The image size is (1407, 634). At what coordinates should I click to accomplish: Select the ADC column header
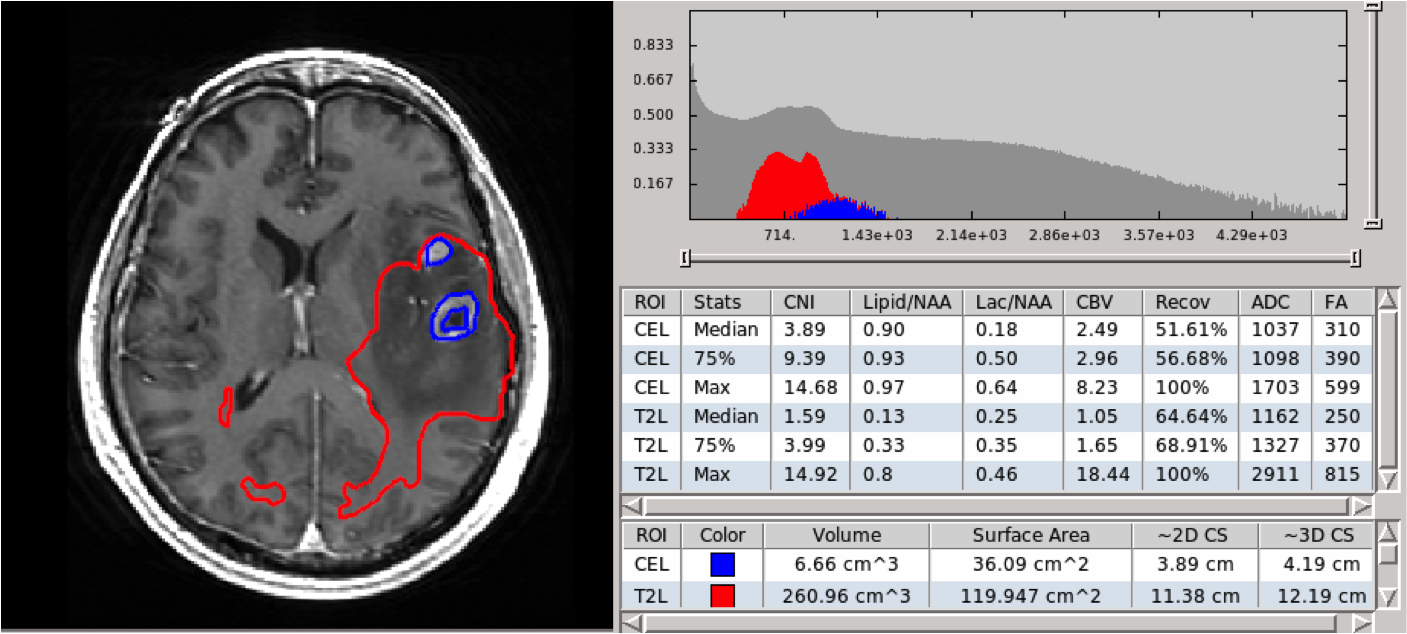coord(1274,302)
